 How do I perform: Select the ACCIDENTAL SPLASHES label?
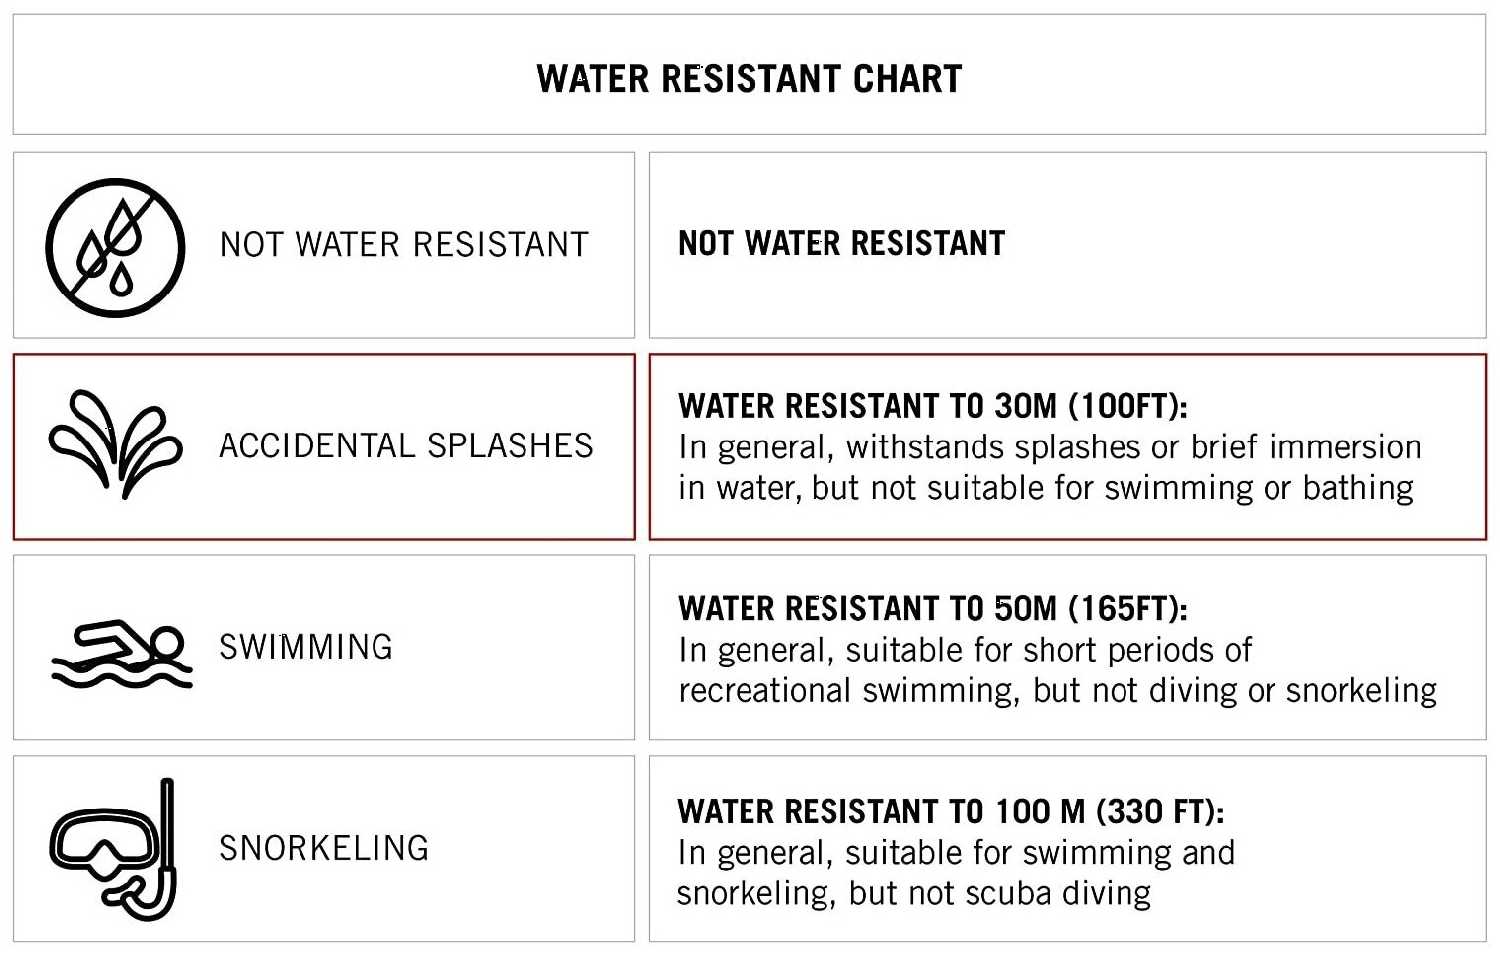click(406, 446)
